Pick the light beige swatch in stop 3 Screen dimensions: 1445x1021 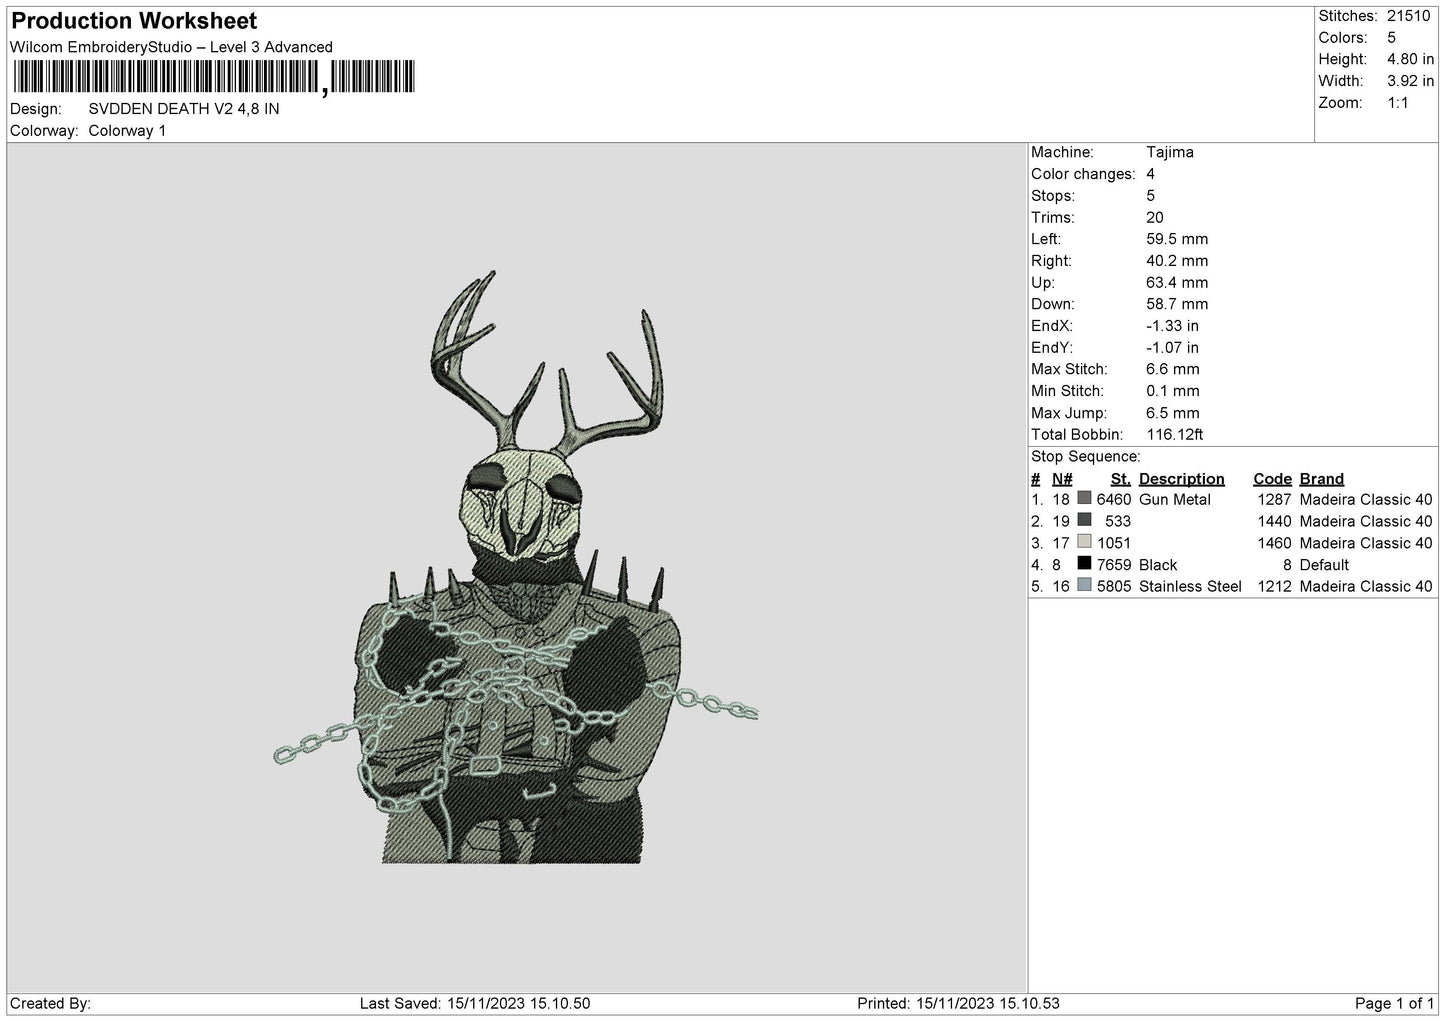tap(1084, 543)
